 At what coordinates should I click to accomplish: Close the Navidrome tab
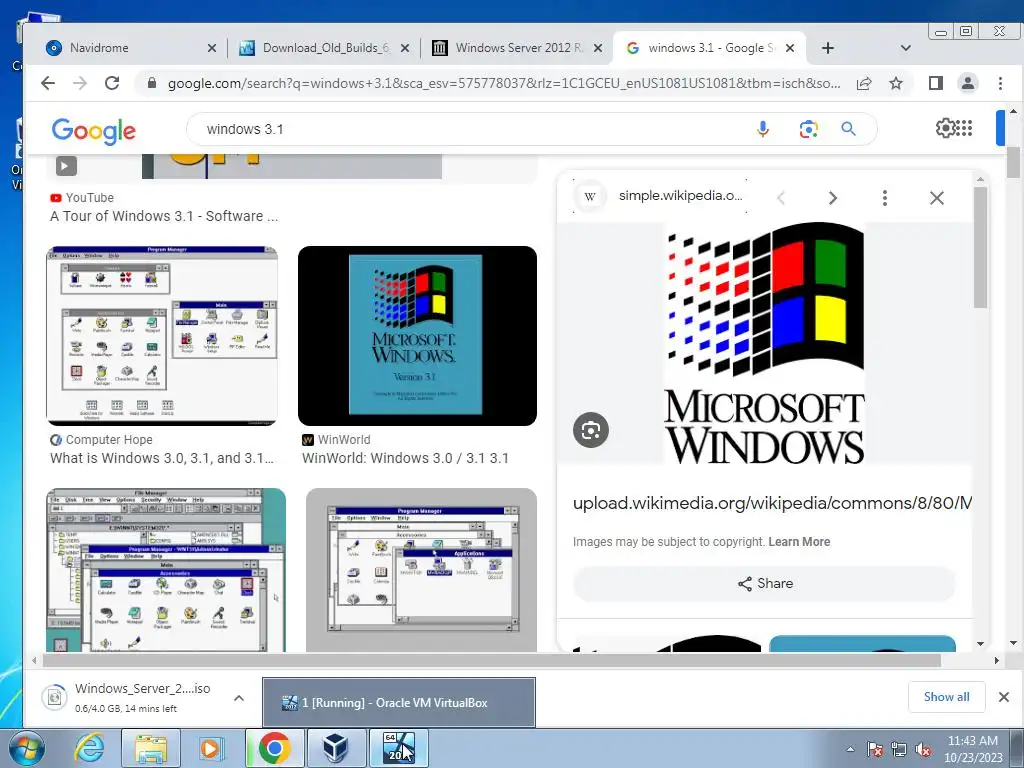coord(212,48)
